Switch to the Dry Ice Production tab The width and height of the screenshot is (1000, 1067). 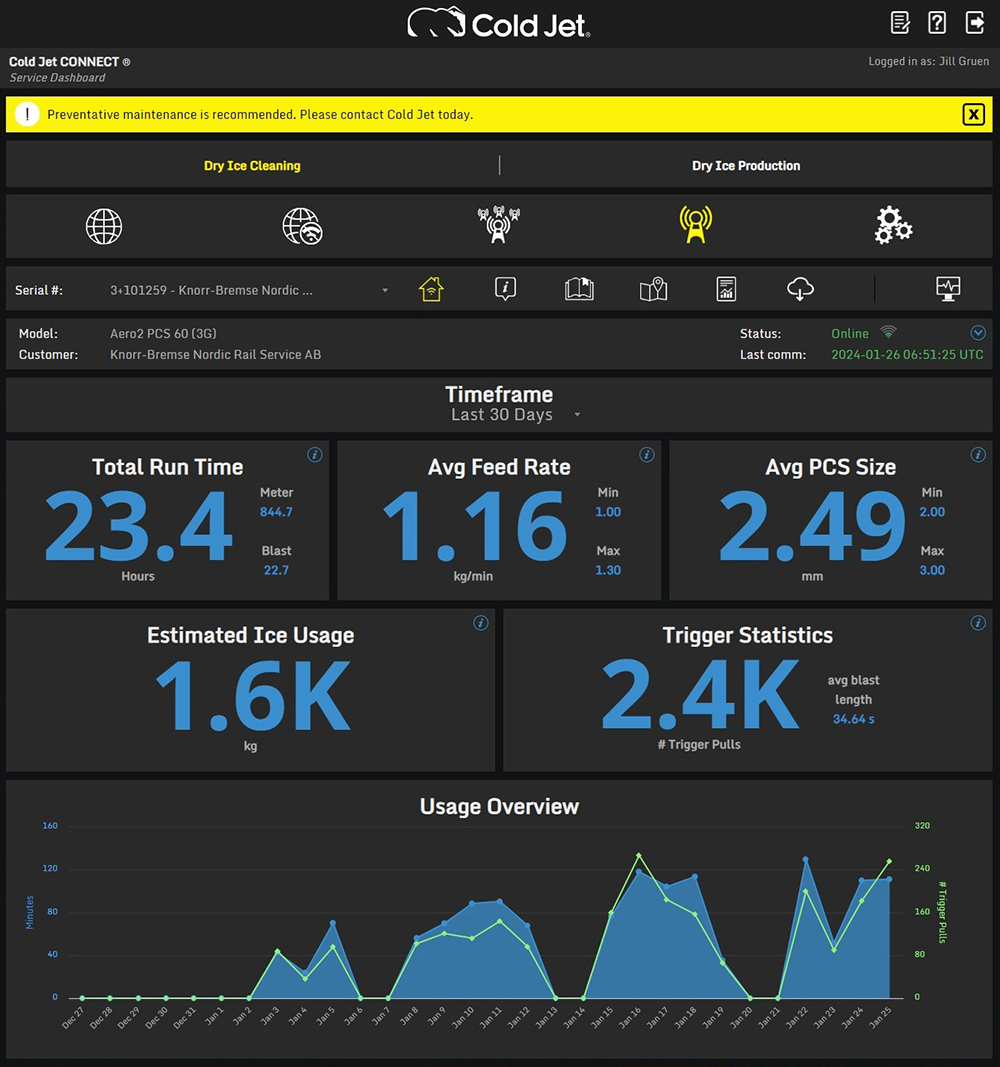pyautogui.click(x=746, y=165)
